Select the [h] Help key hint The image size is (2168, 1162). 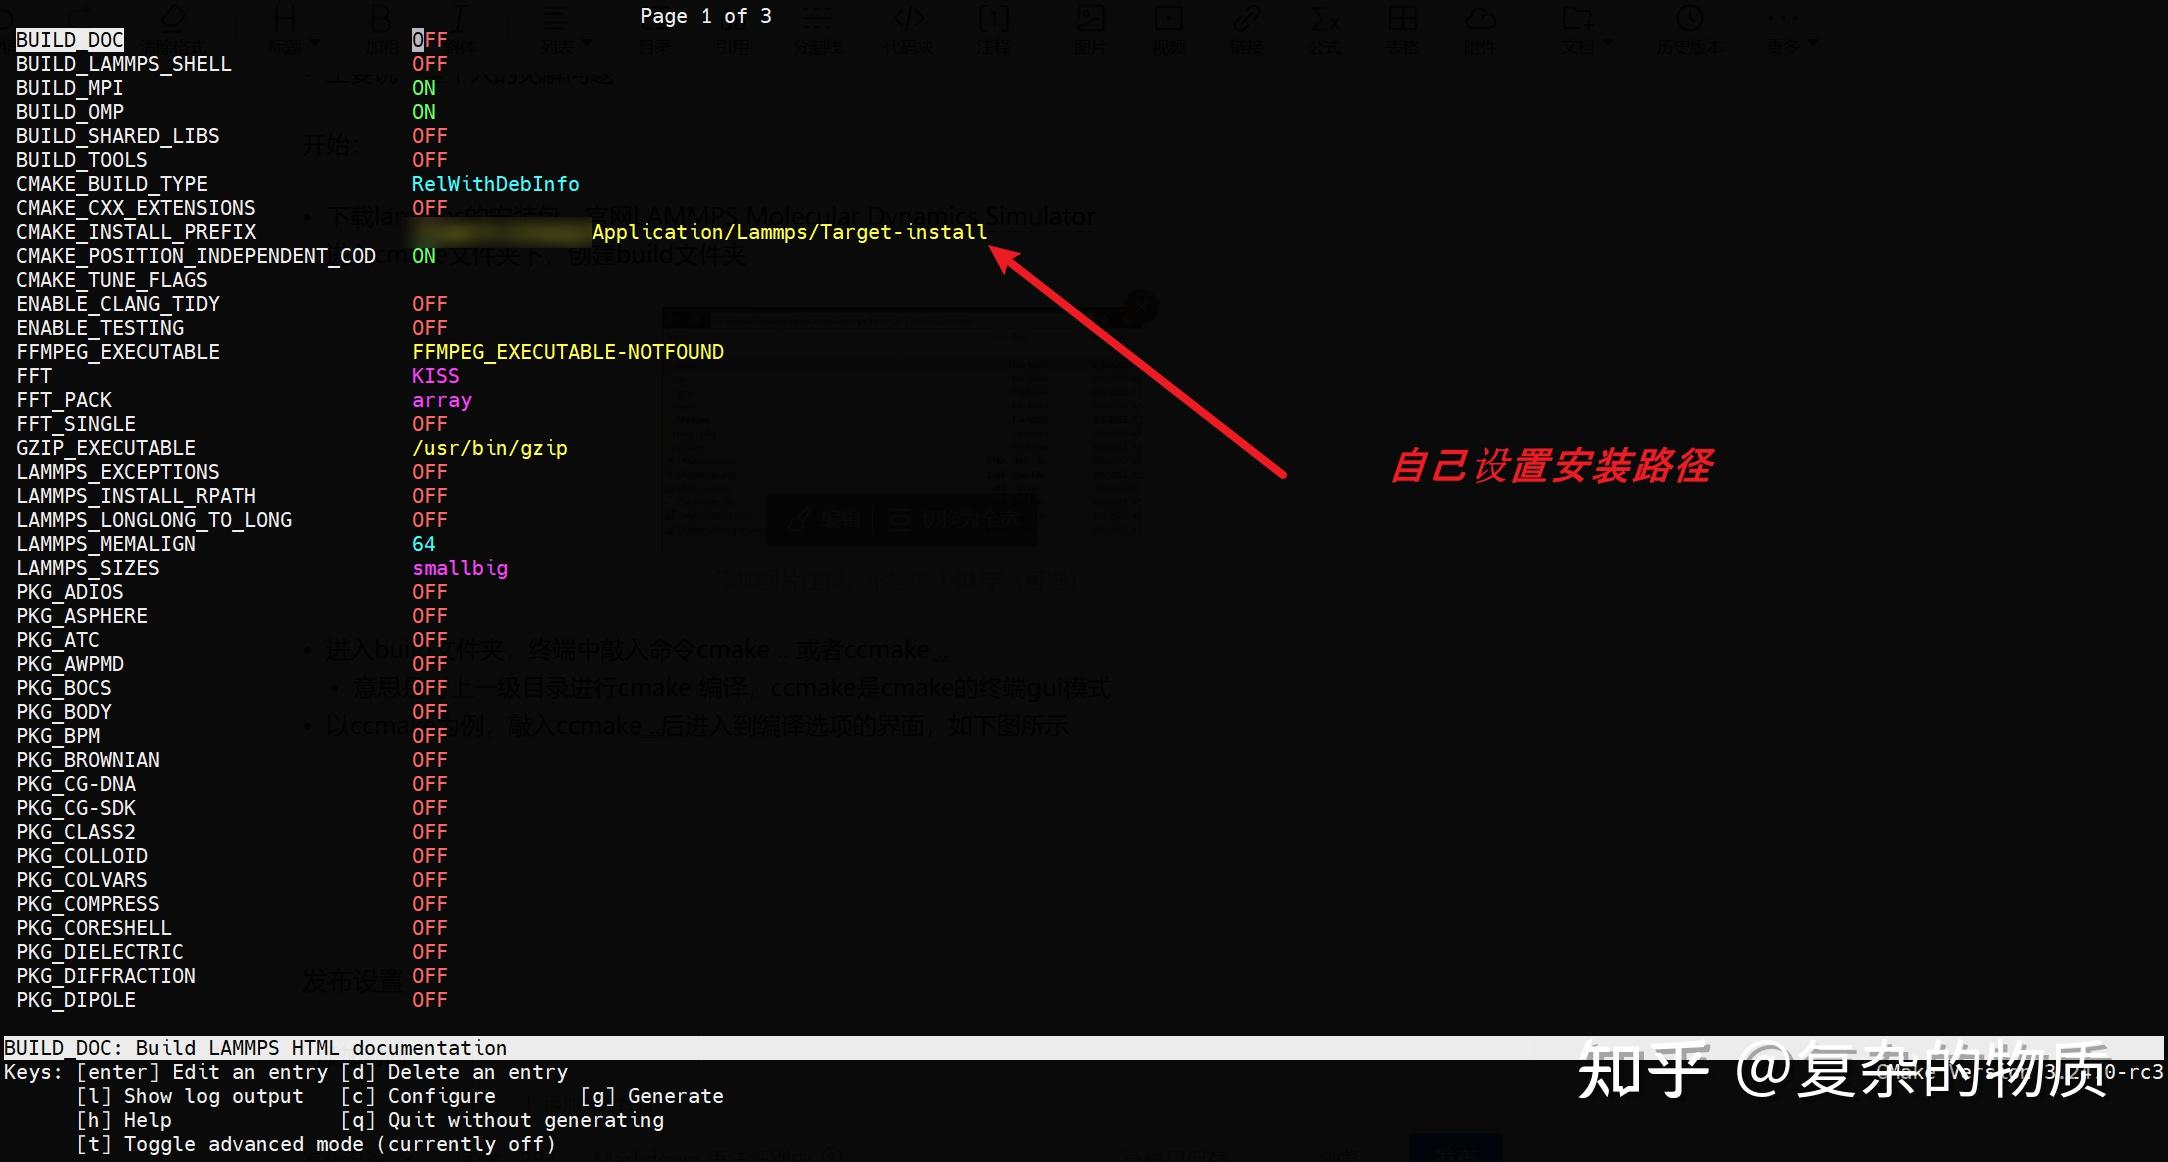click(124, 1120)
